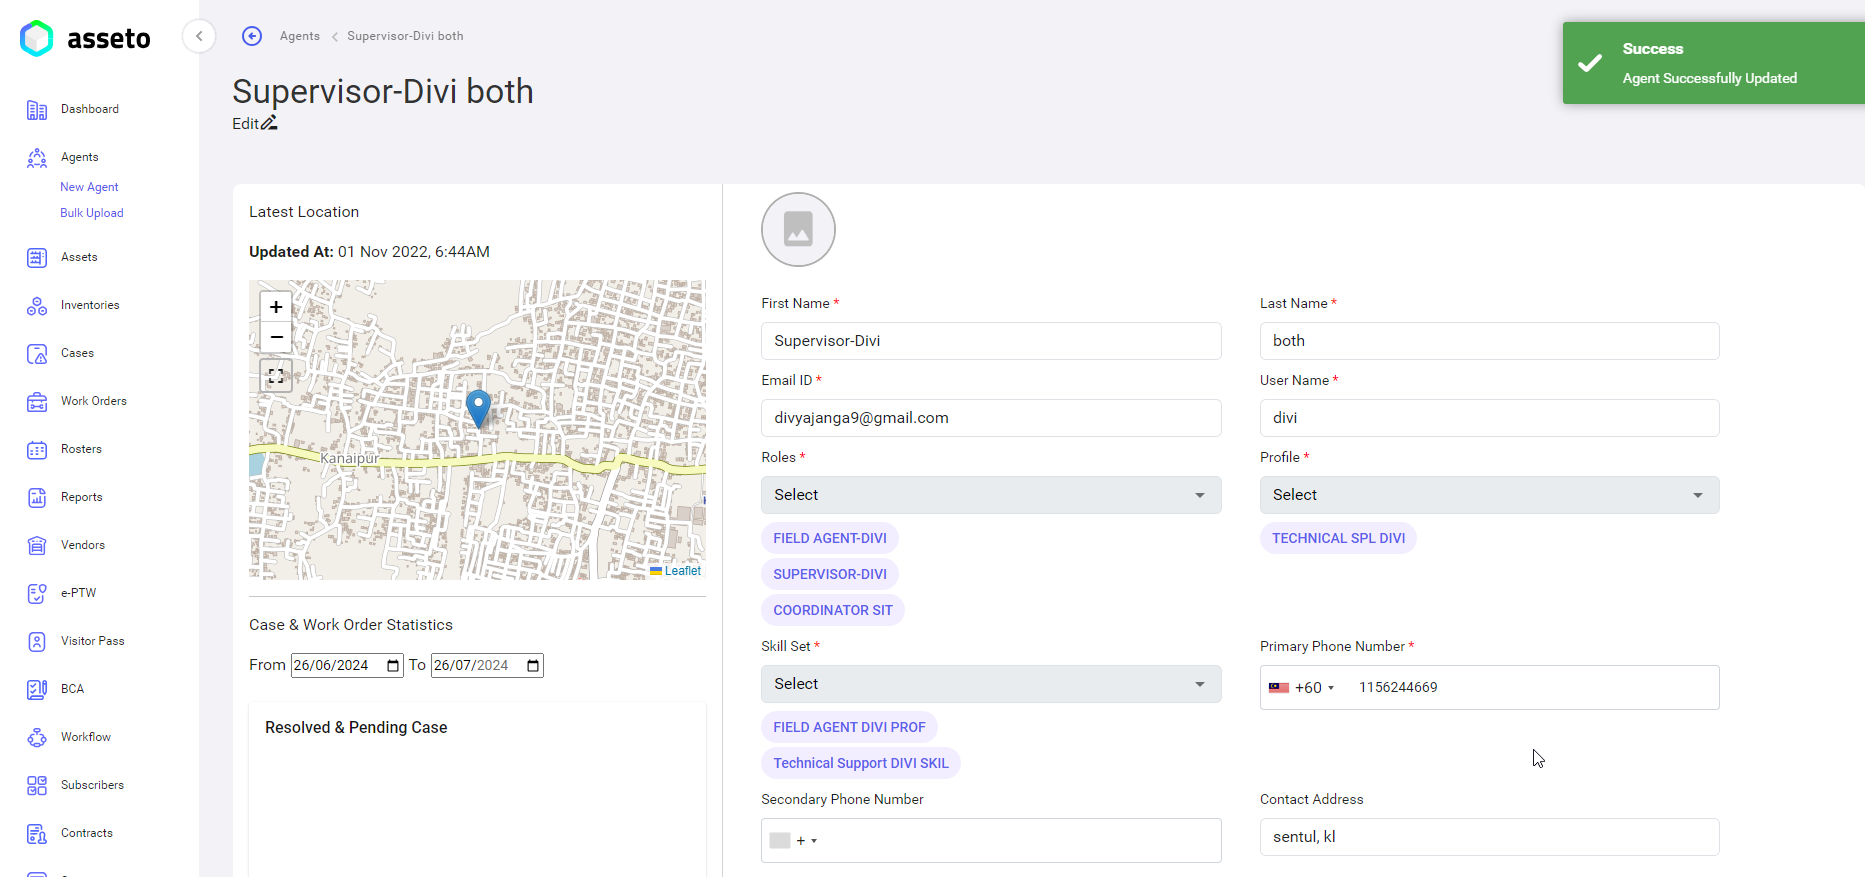Click the Technical Support DIVI SKIL tag

(x=861, y=763)
